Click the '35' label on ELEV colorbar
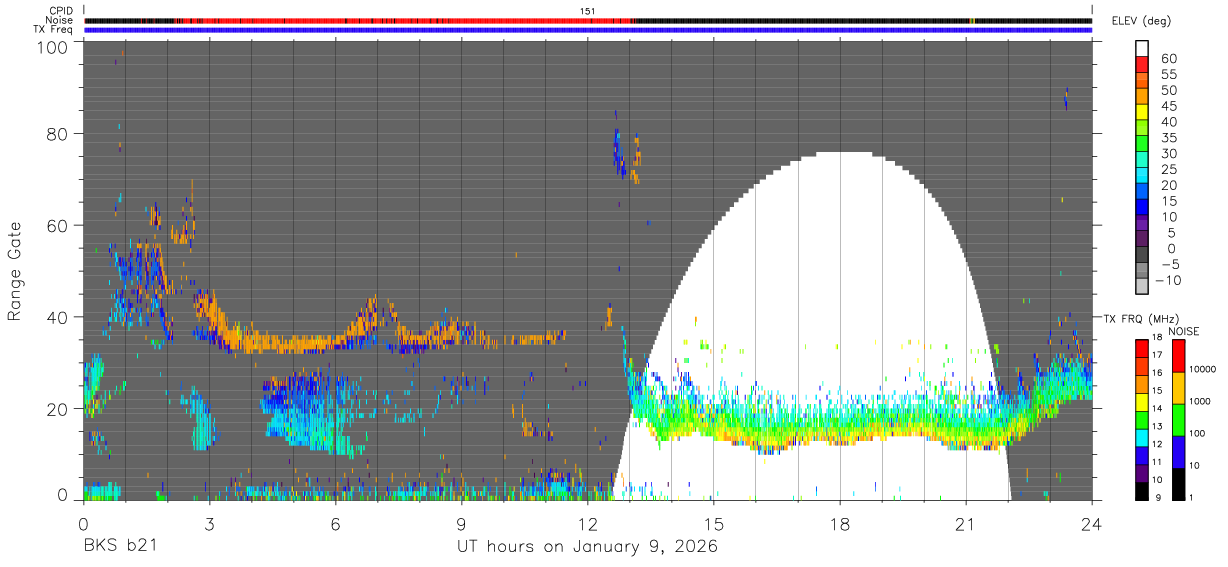1228x567 pixels. [1168, 137]
